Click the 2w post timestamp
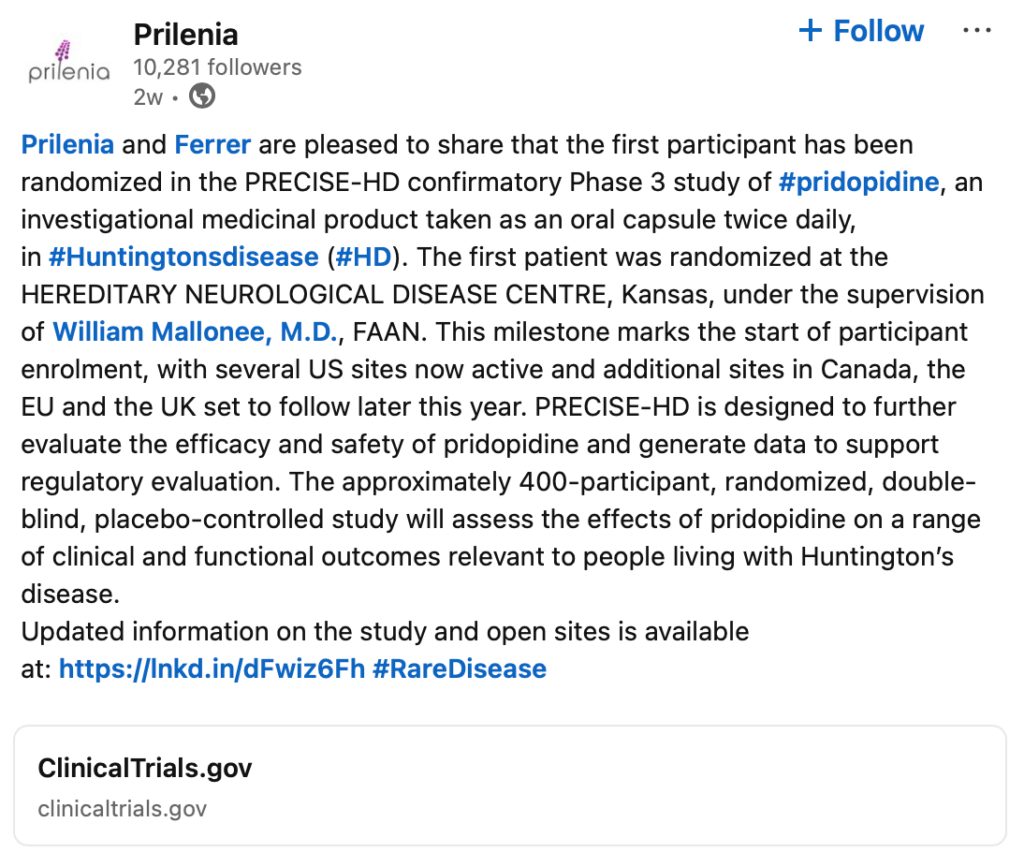Viewport: 1024px width, 867px height. click(148, 97)
